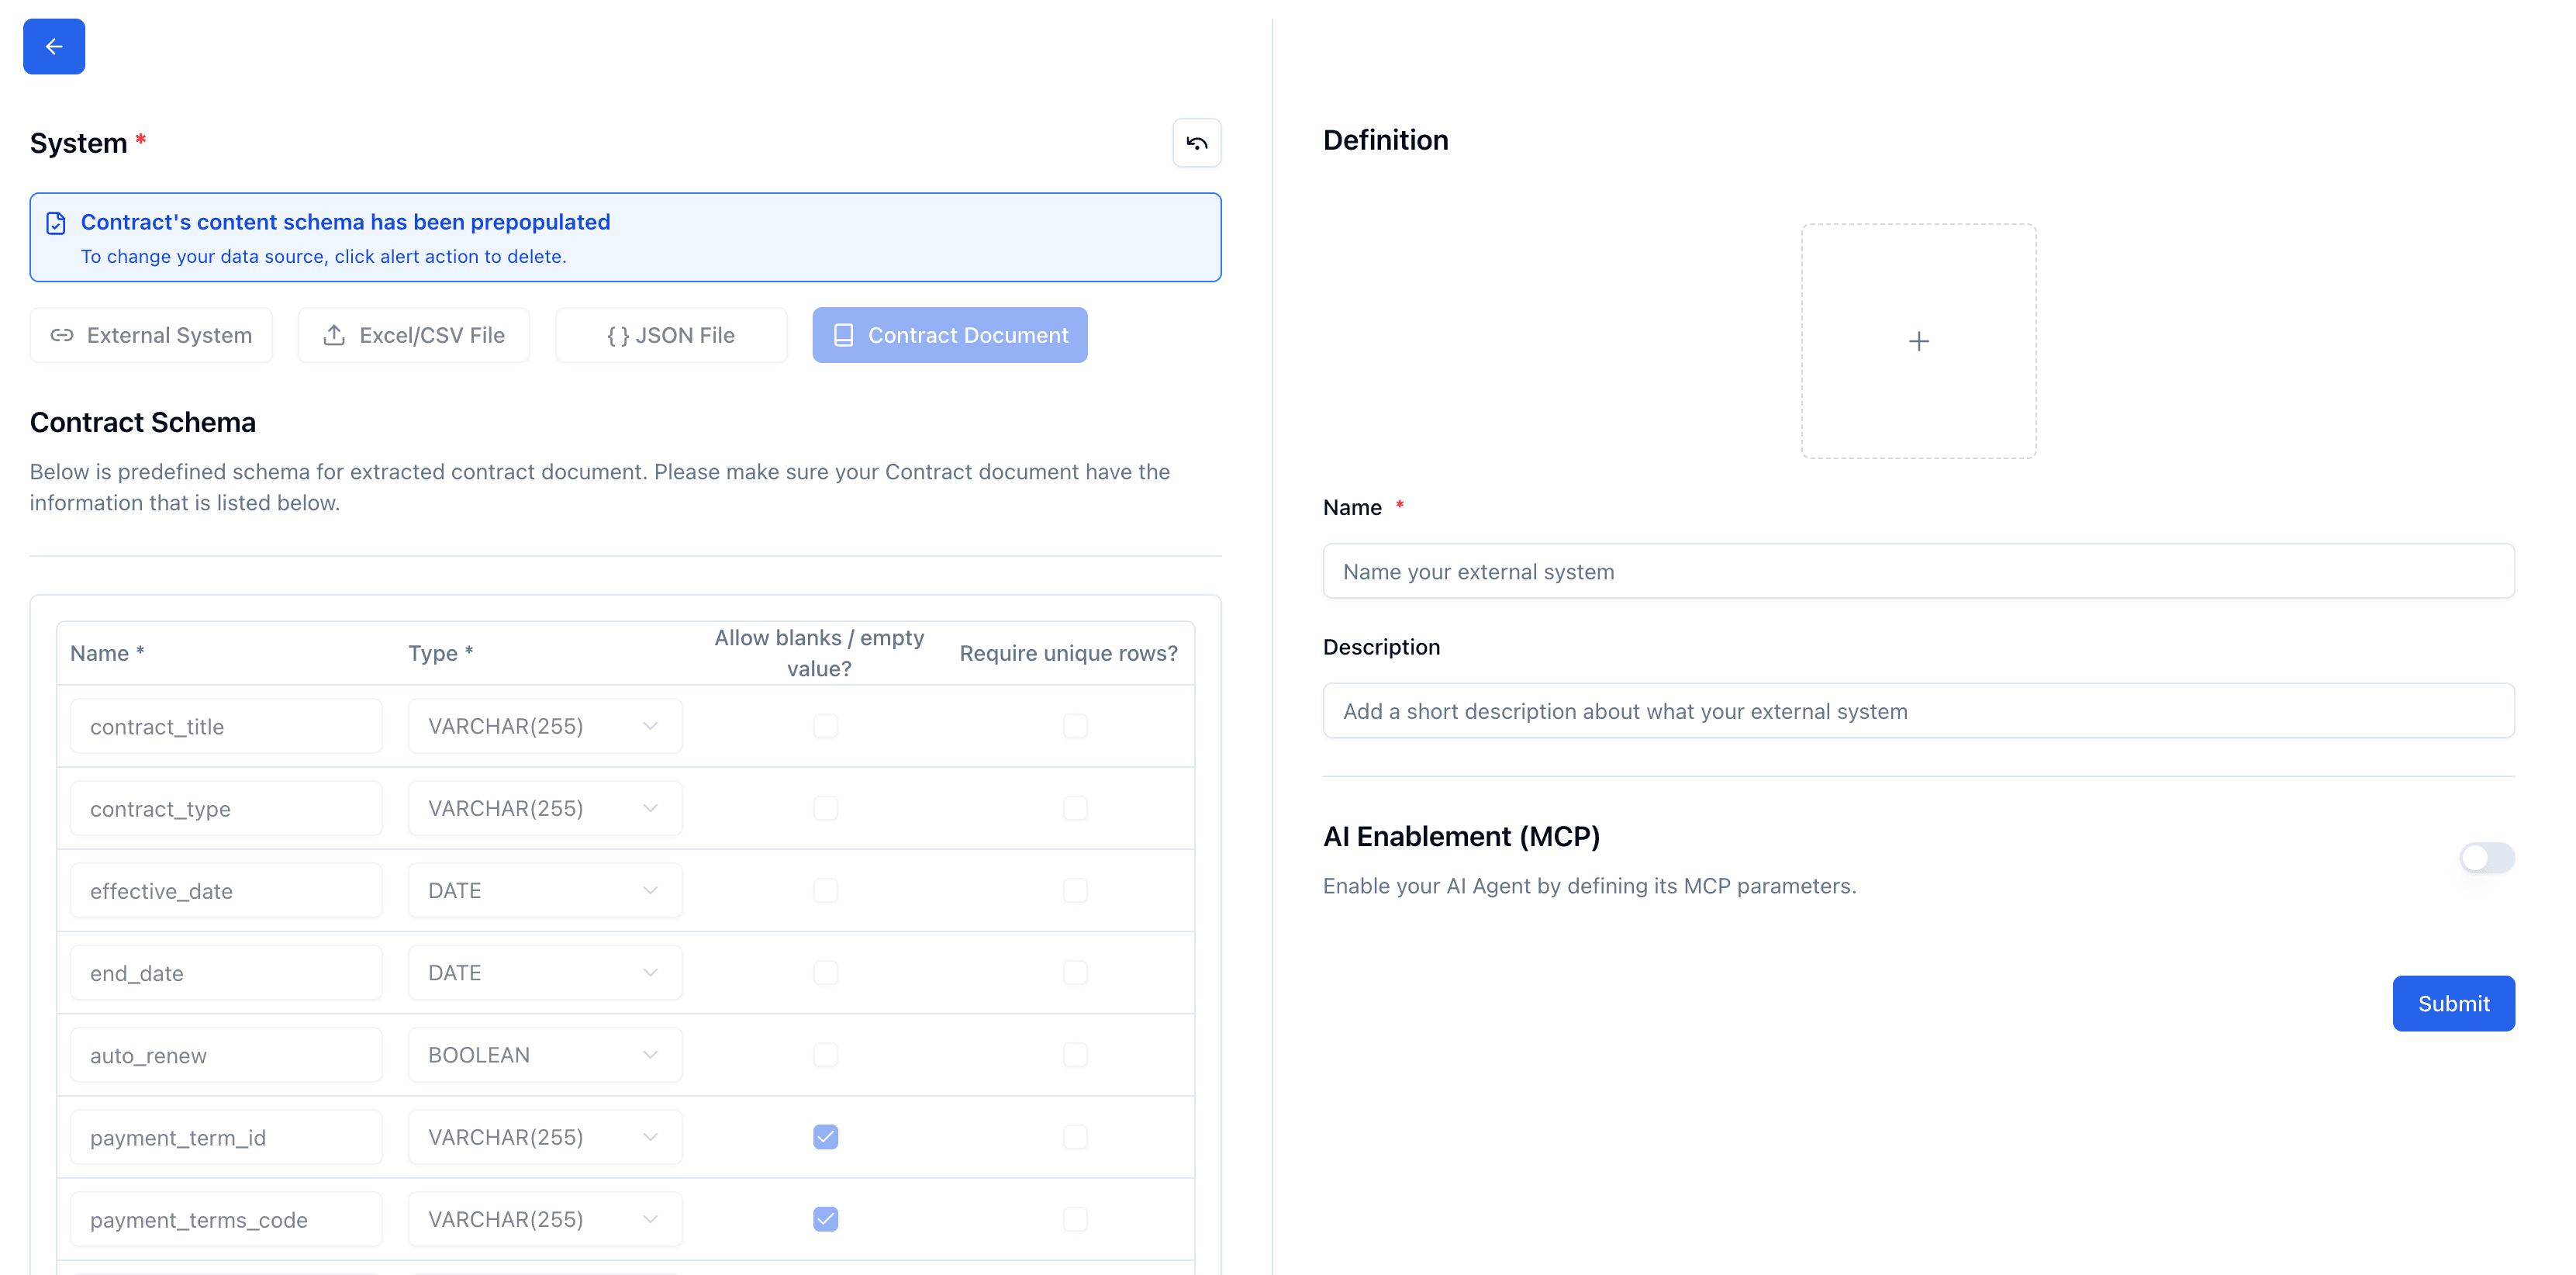Expand the BOOLEAN type dropdown for auto_renew
Screen dimensions: 2576x1275
[544, 1055]
